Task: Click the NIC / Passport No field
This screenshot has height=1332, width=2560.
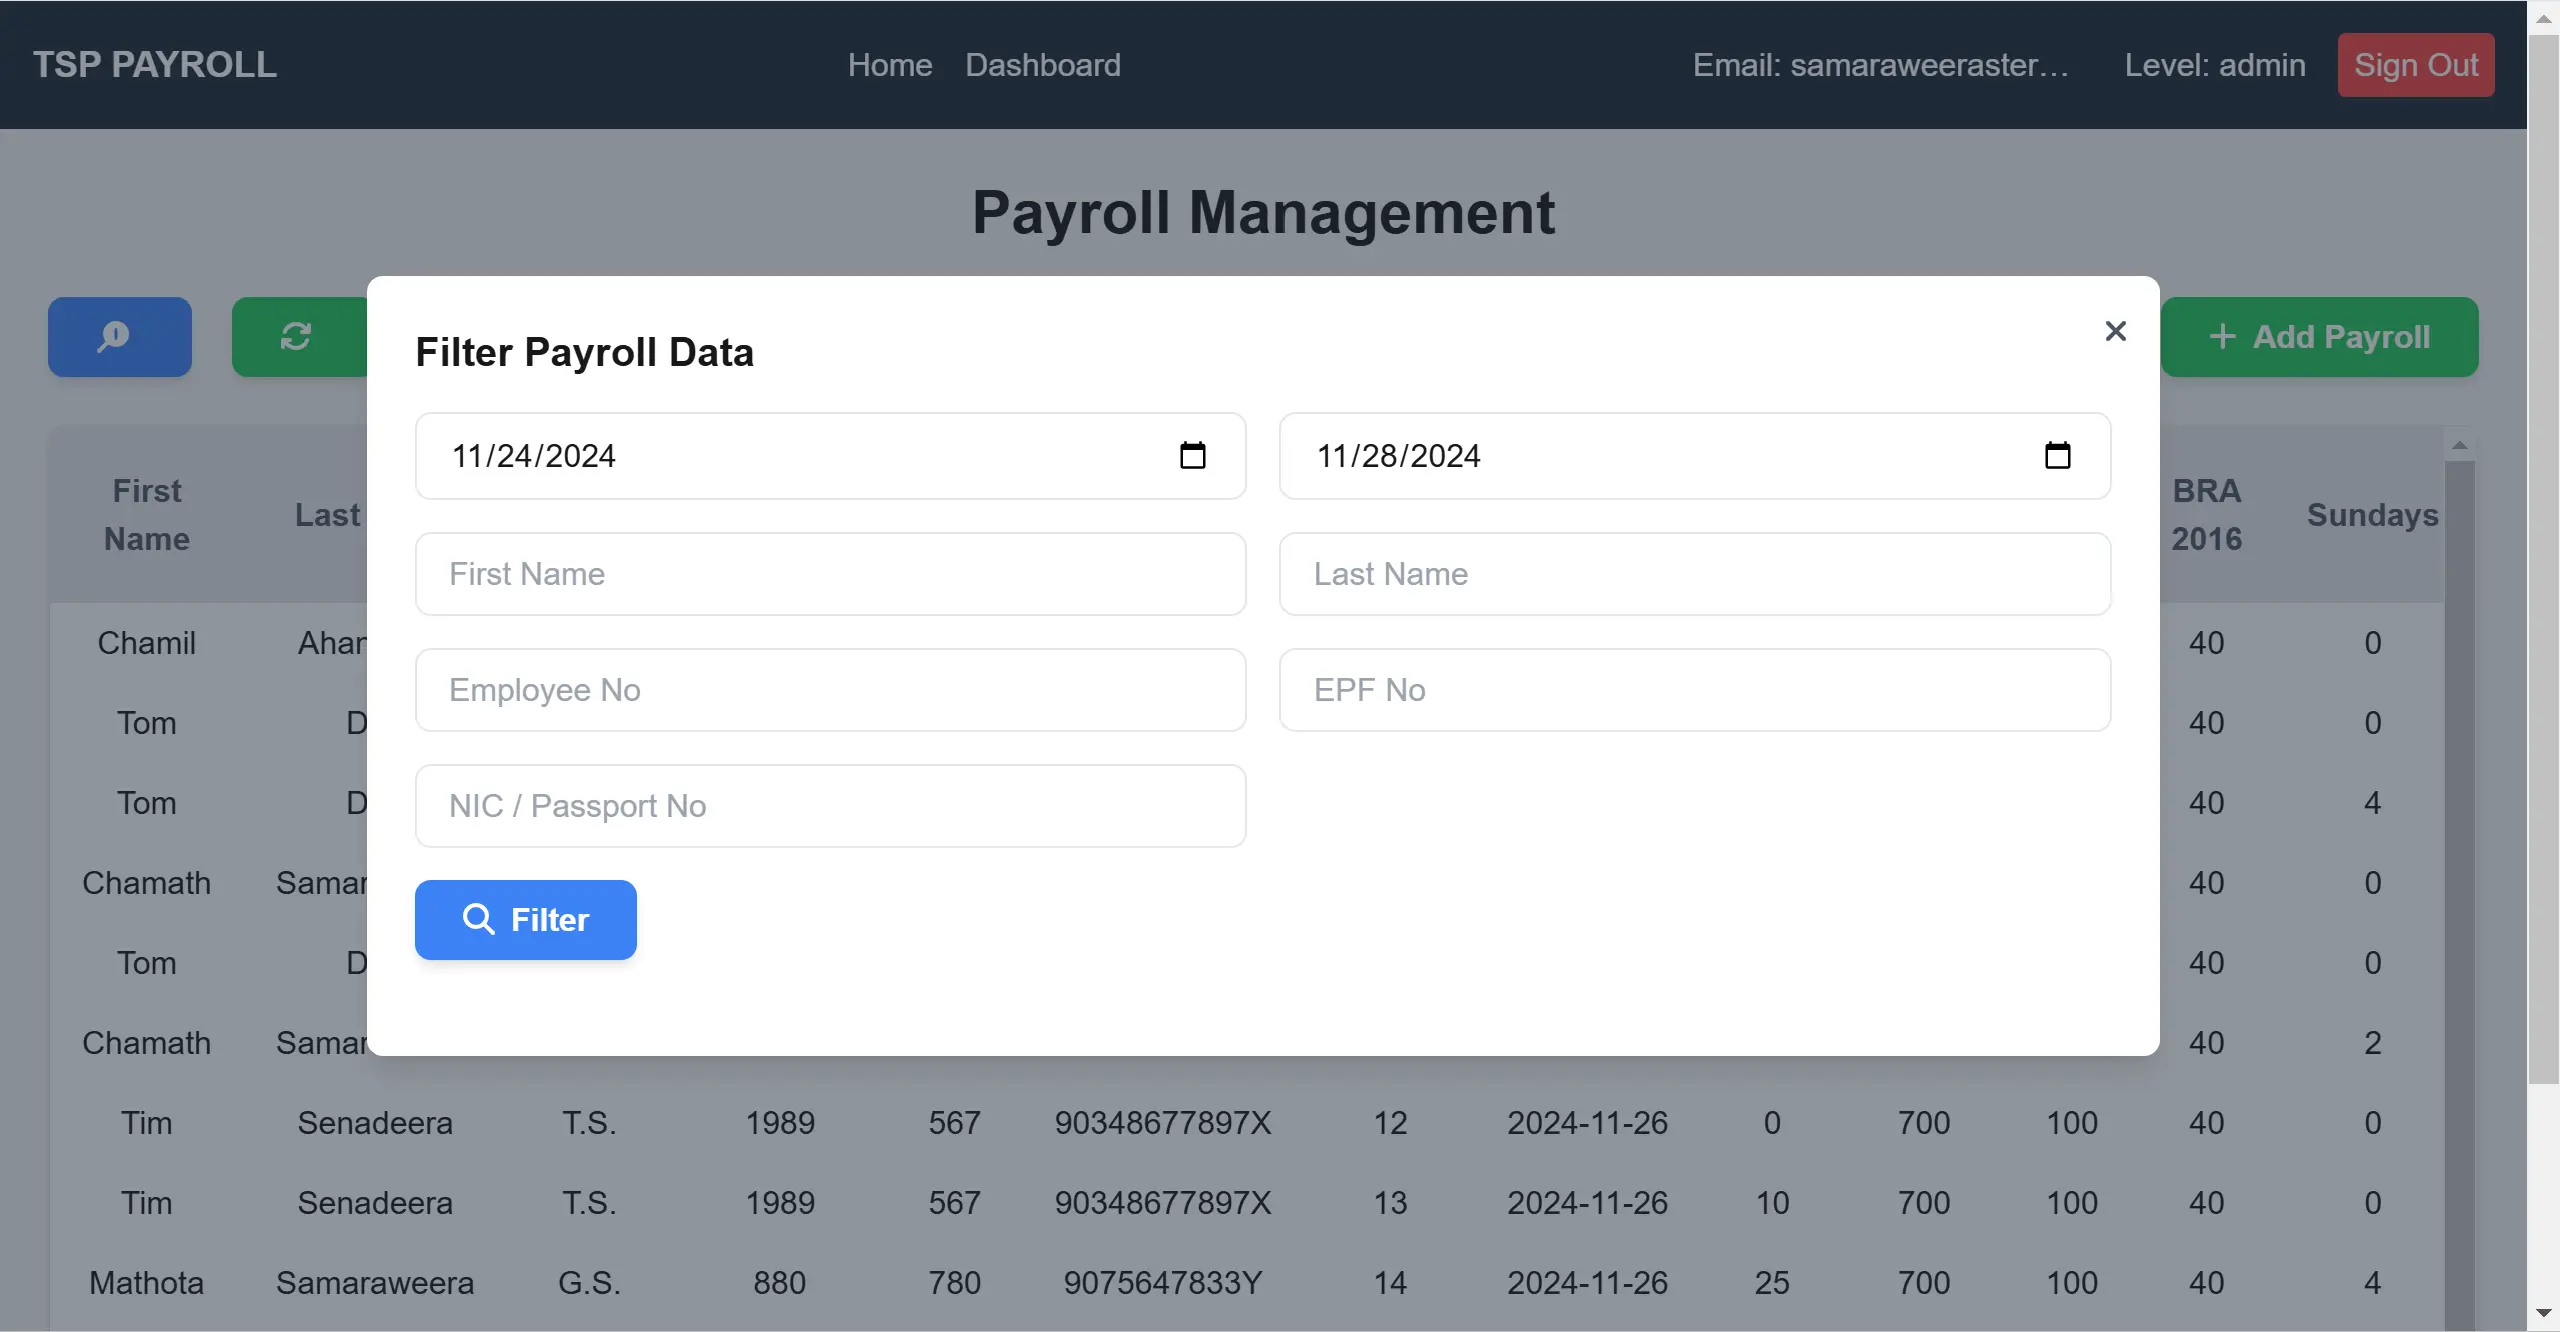Action: (830, 805)
